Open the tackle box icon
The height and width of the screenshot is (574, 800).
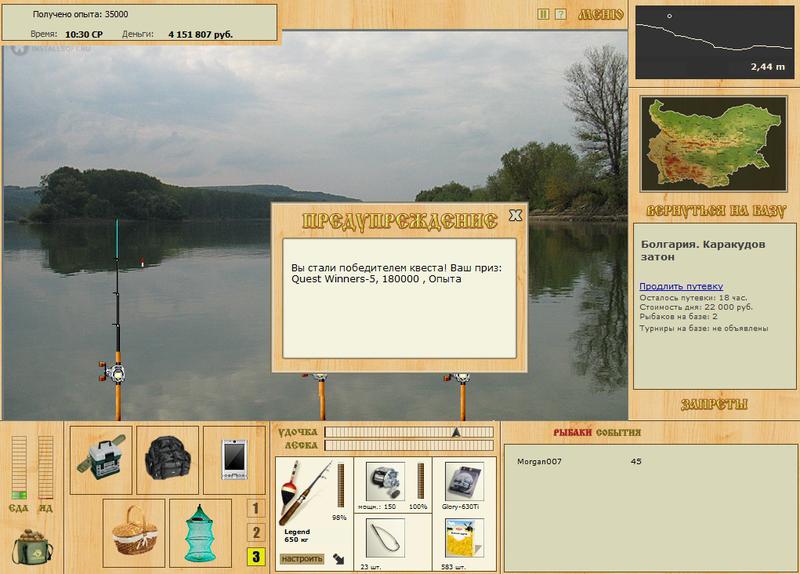[101, 461]
